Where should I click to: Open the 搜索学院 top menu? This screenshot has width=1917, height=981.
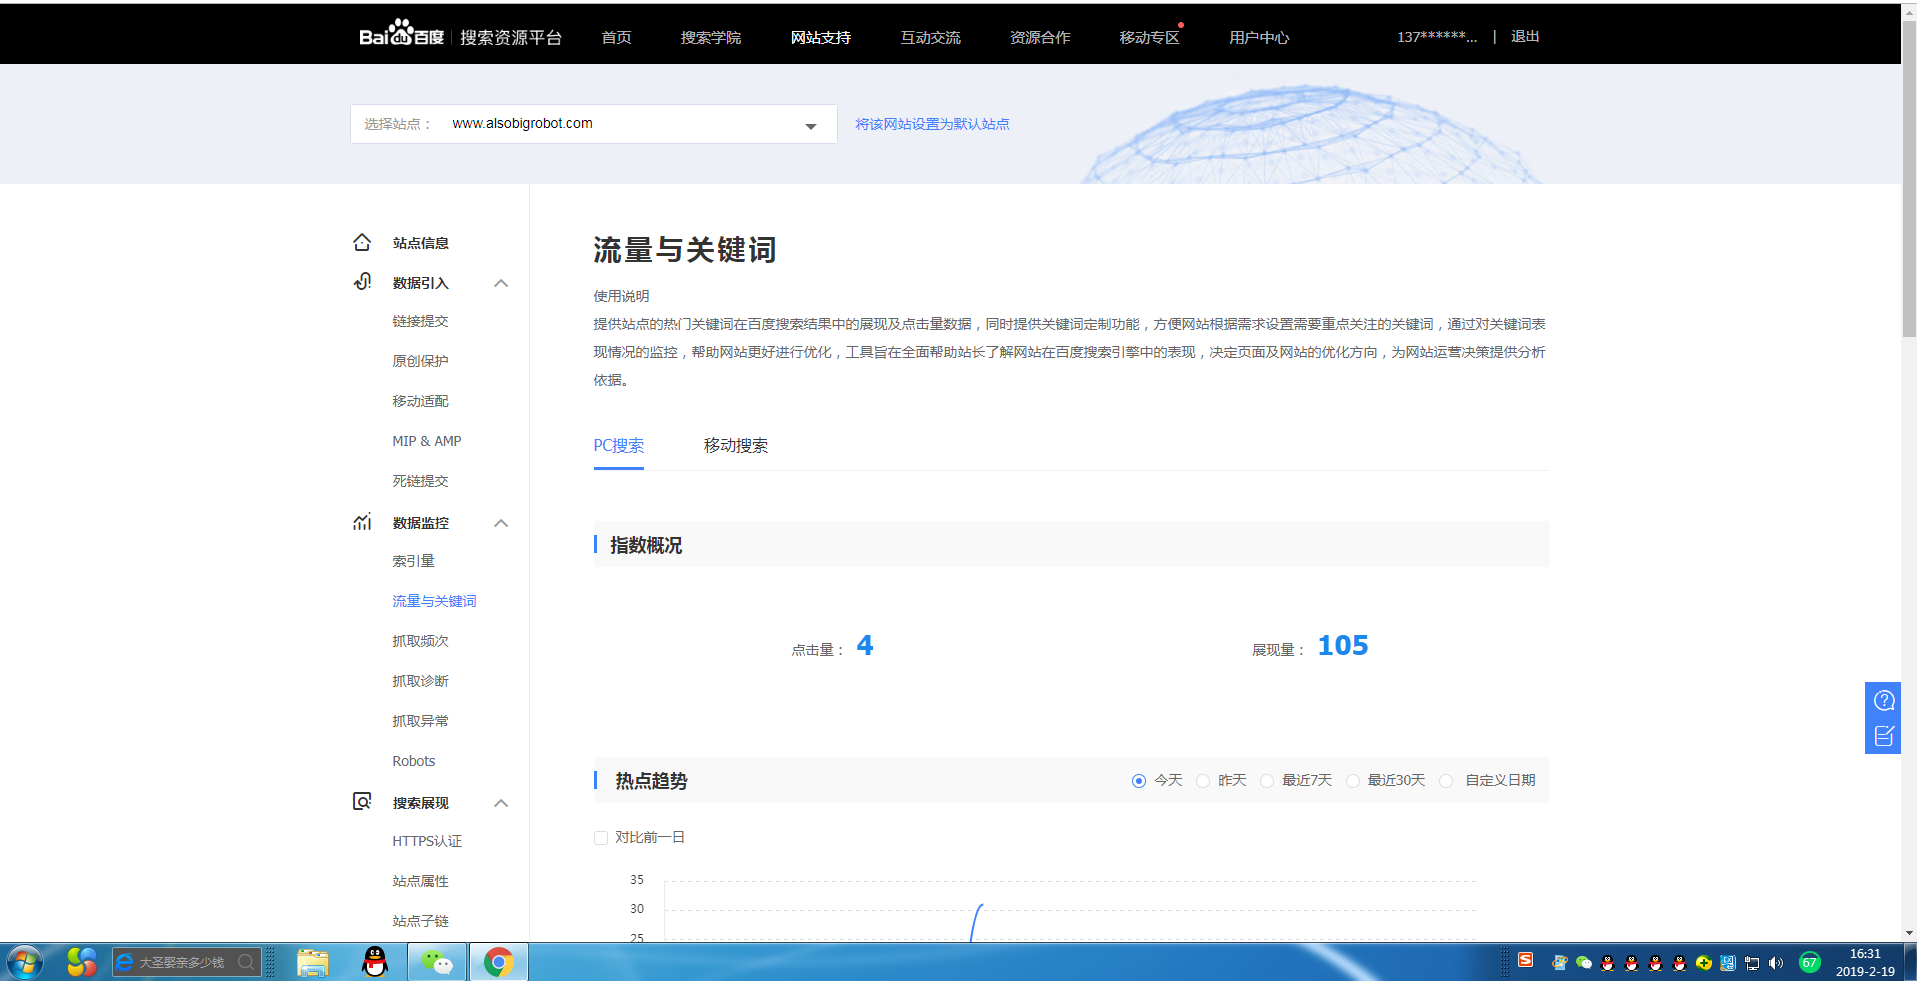pyautogui.click(x=710, y=37)
